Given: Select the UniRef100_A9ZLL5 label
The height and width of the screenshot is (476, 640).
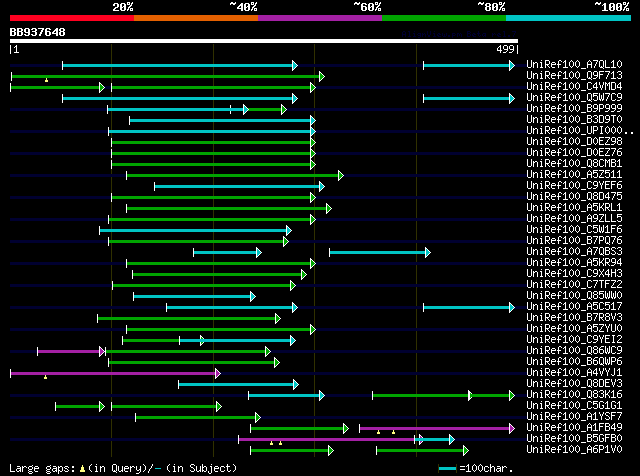Looking at the screenshot, I should point(574,219).
